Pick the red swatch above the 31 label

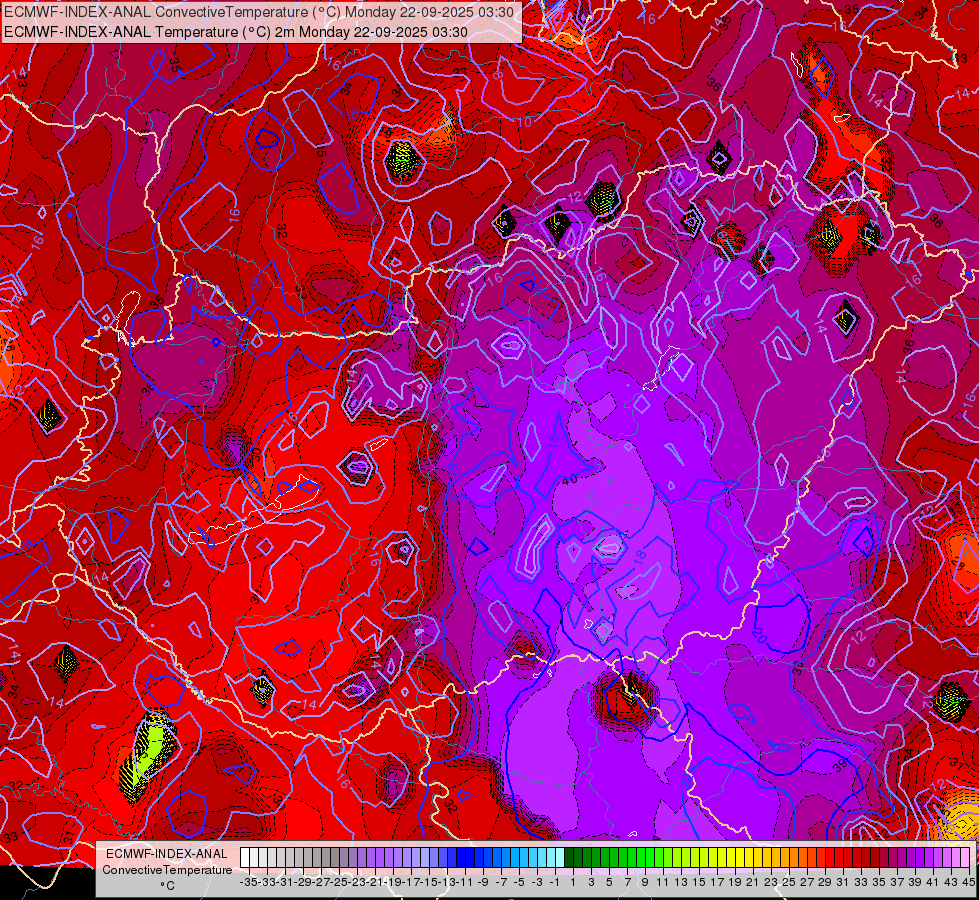point(839,858)
